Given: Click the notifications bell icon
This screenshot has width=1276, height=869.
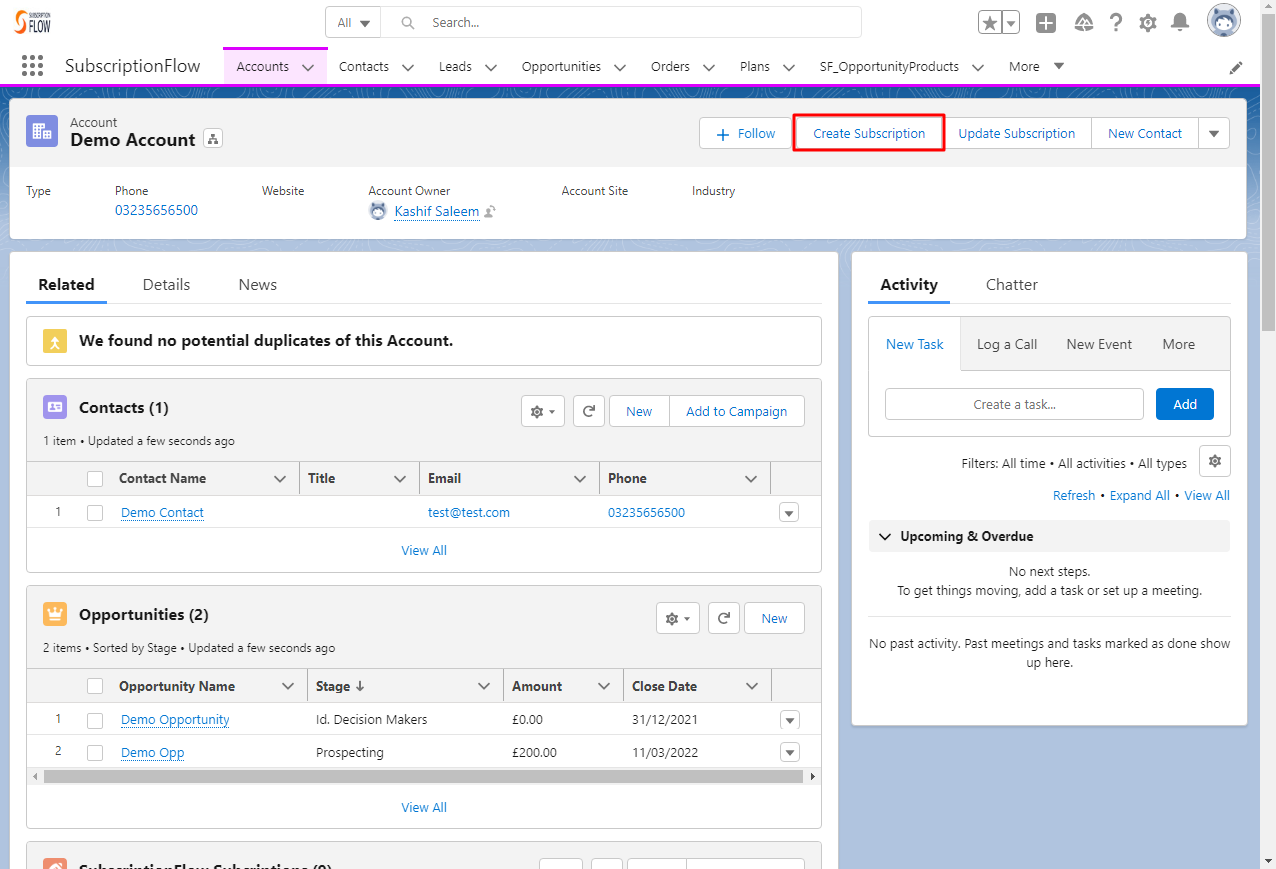Looking at the screenshot, I should pos(1179,21).
